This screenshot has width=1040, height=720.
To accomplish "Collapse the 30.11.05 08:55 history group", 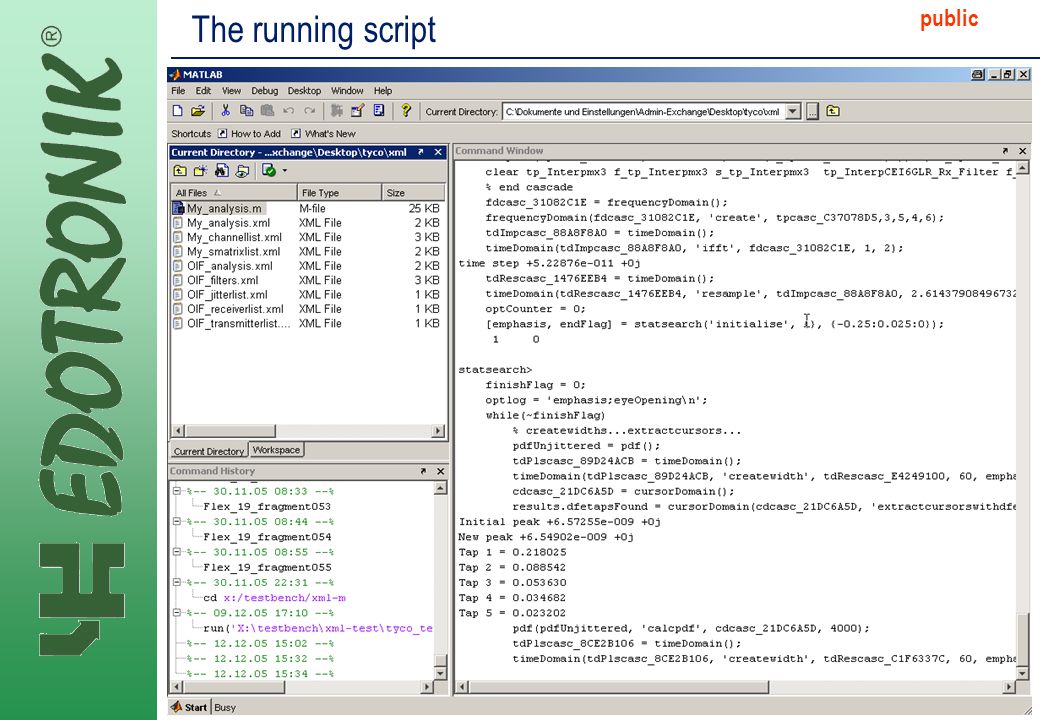I will pos(177,552).
